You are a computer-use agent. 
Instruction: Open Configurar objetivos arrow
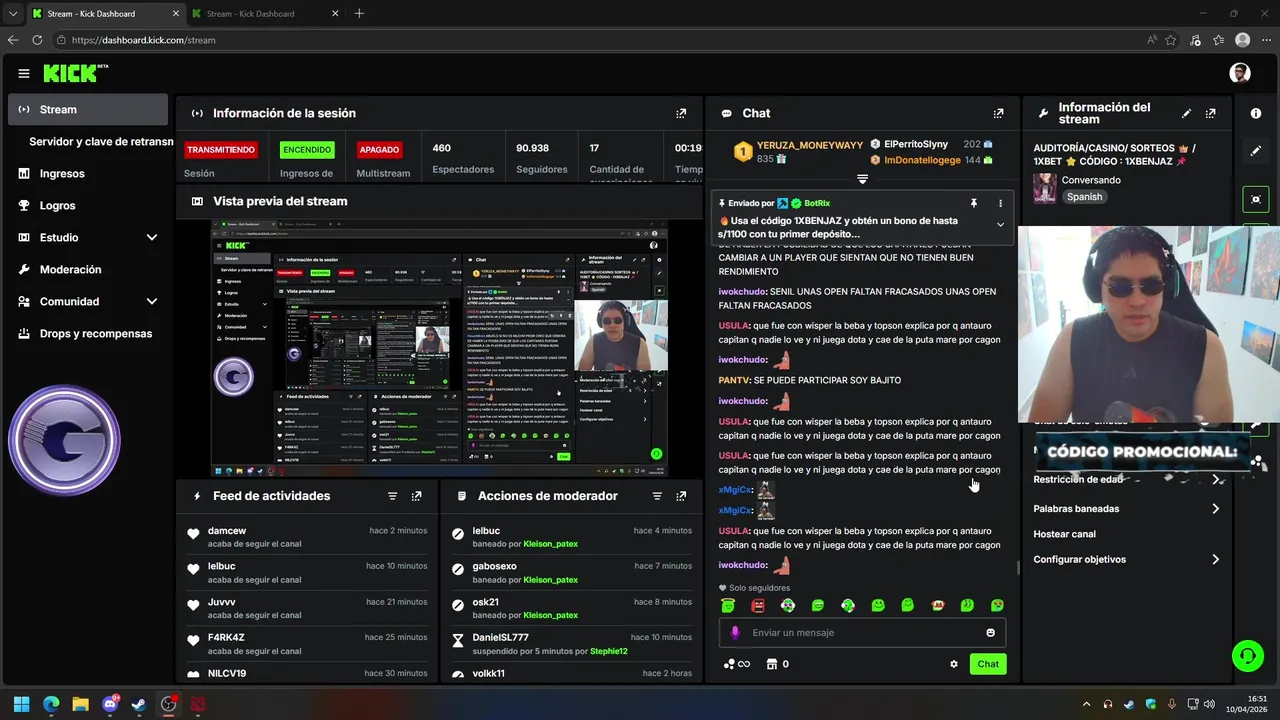(1216, 560)
